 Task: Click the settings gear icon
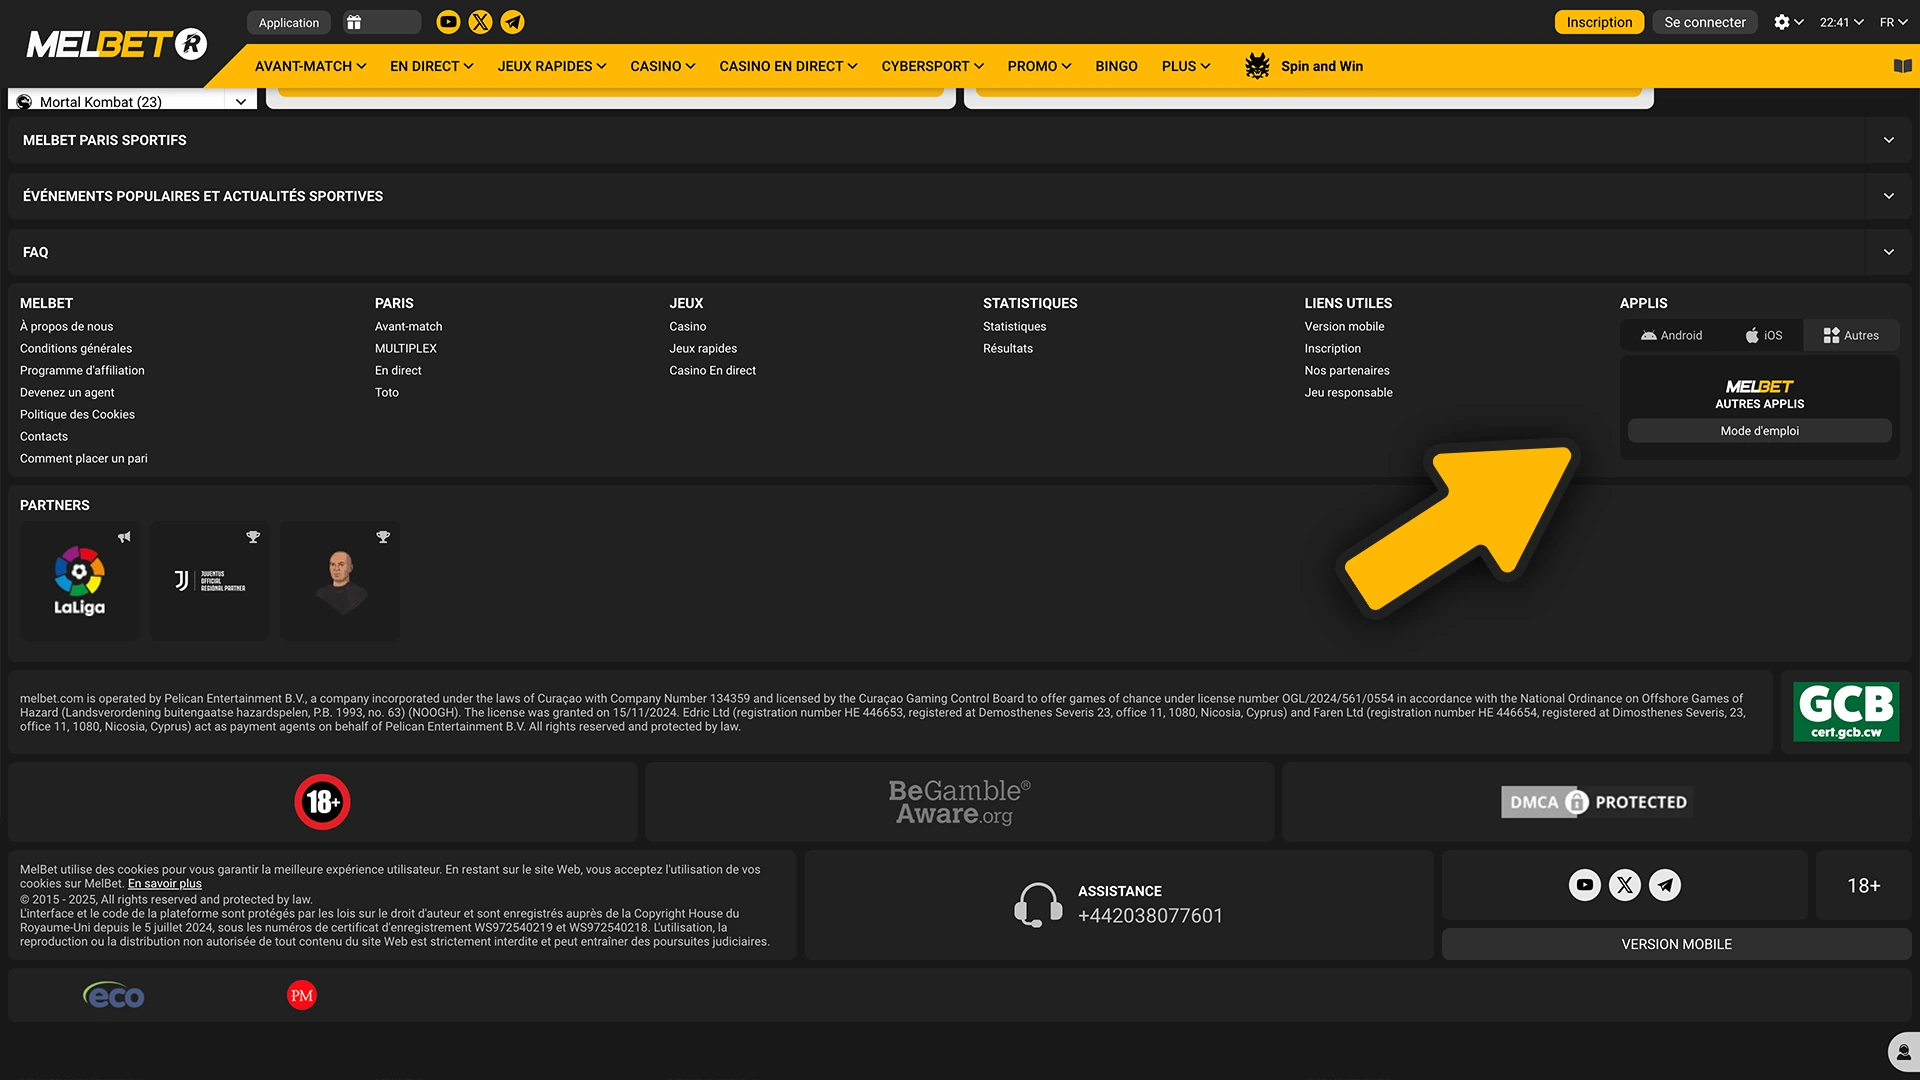(x=1781, y=22)
